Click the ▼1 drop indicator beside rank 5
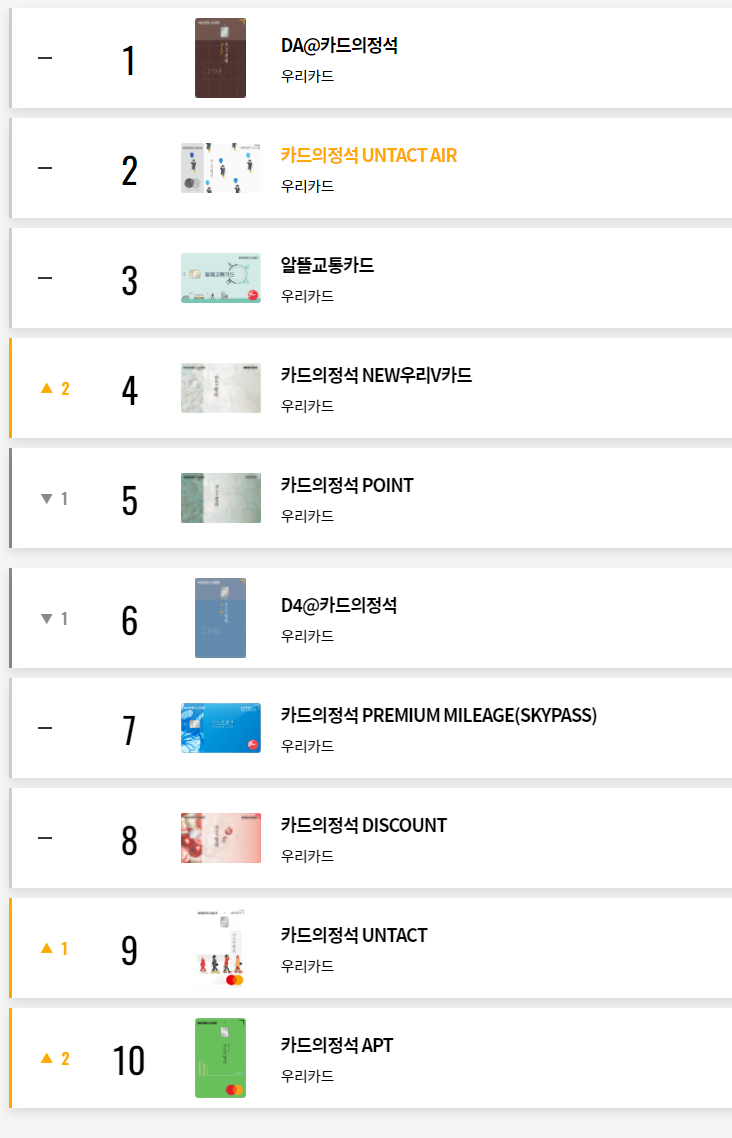 (x=54, y=497)
